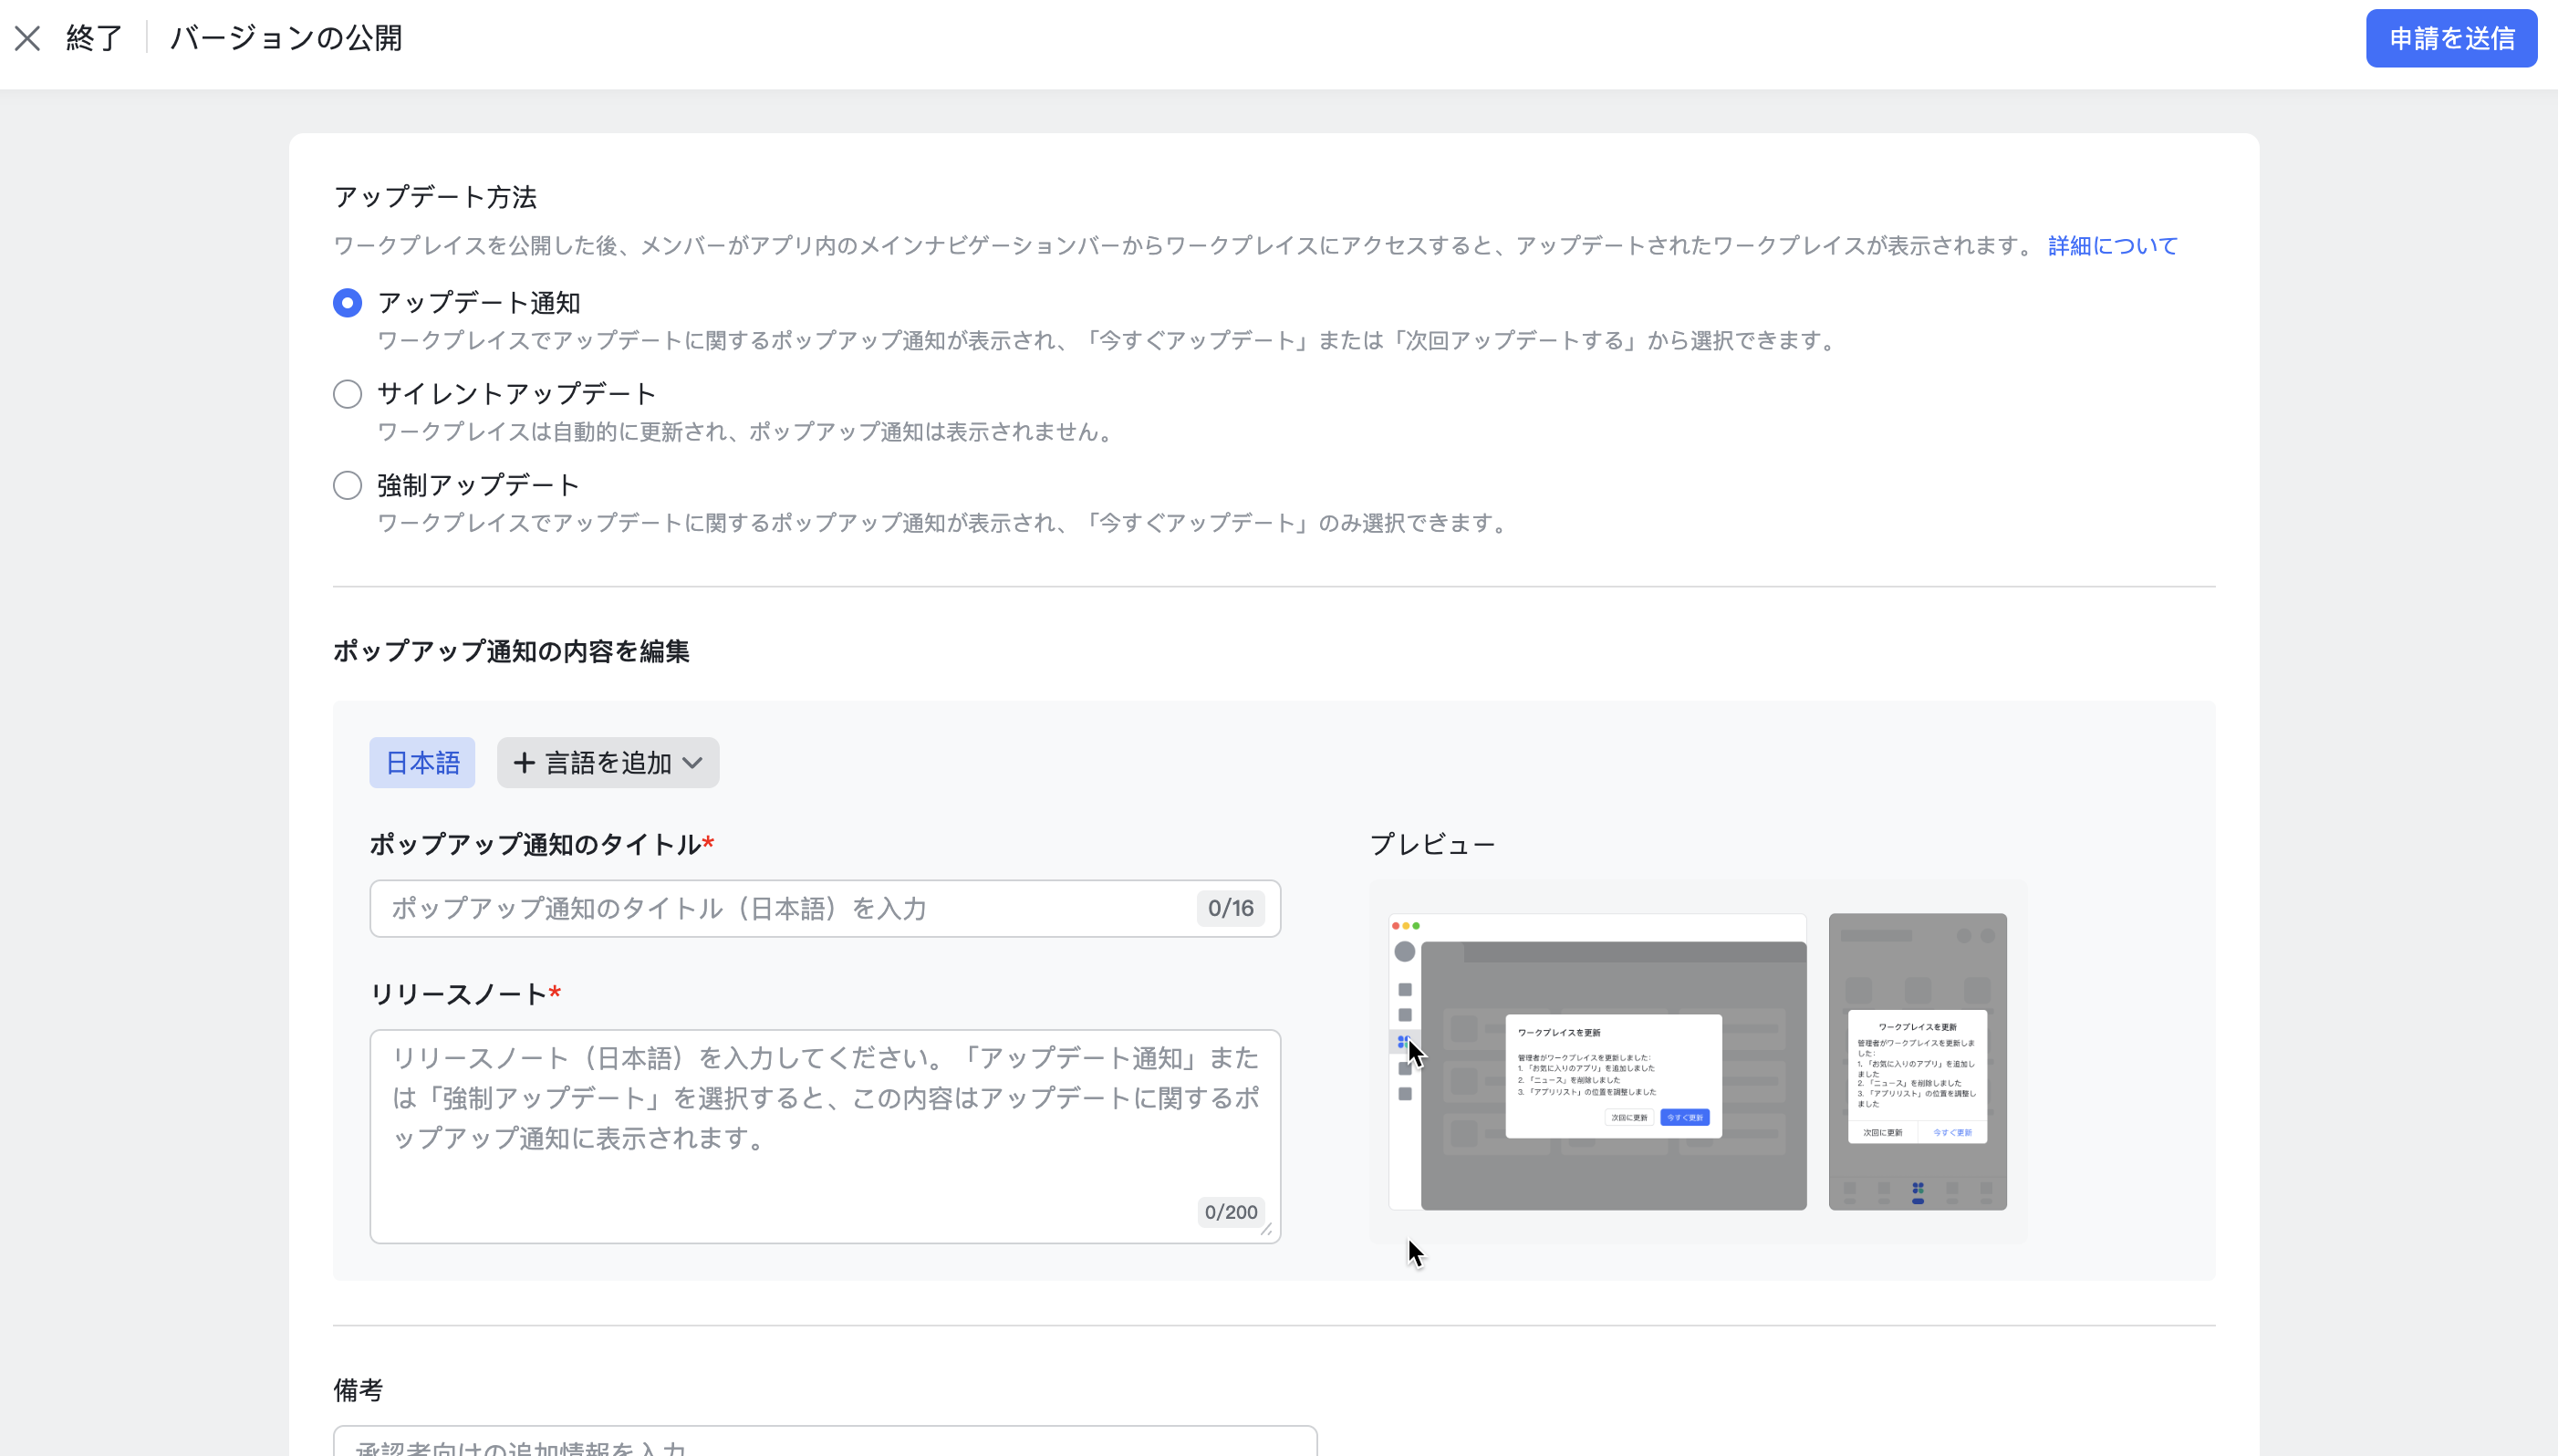Select the 強制アップデート update method
Viewport: 2558px width, 1456px height.
click(x=346, y=485)
